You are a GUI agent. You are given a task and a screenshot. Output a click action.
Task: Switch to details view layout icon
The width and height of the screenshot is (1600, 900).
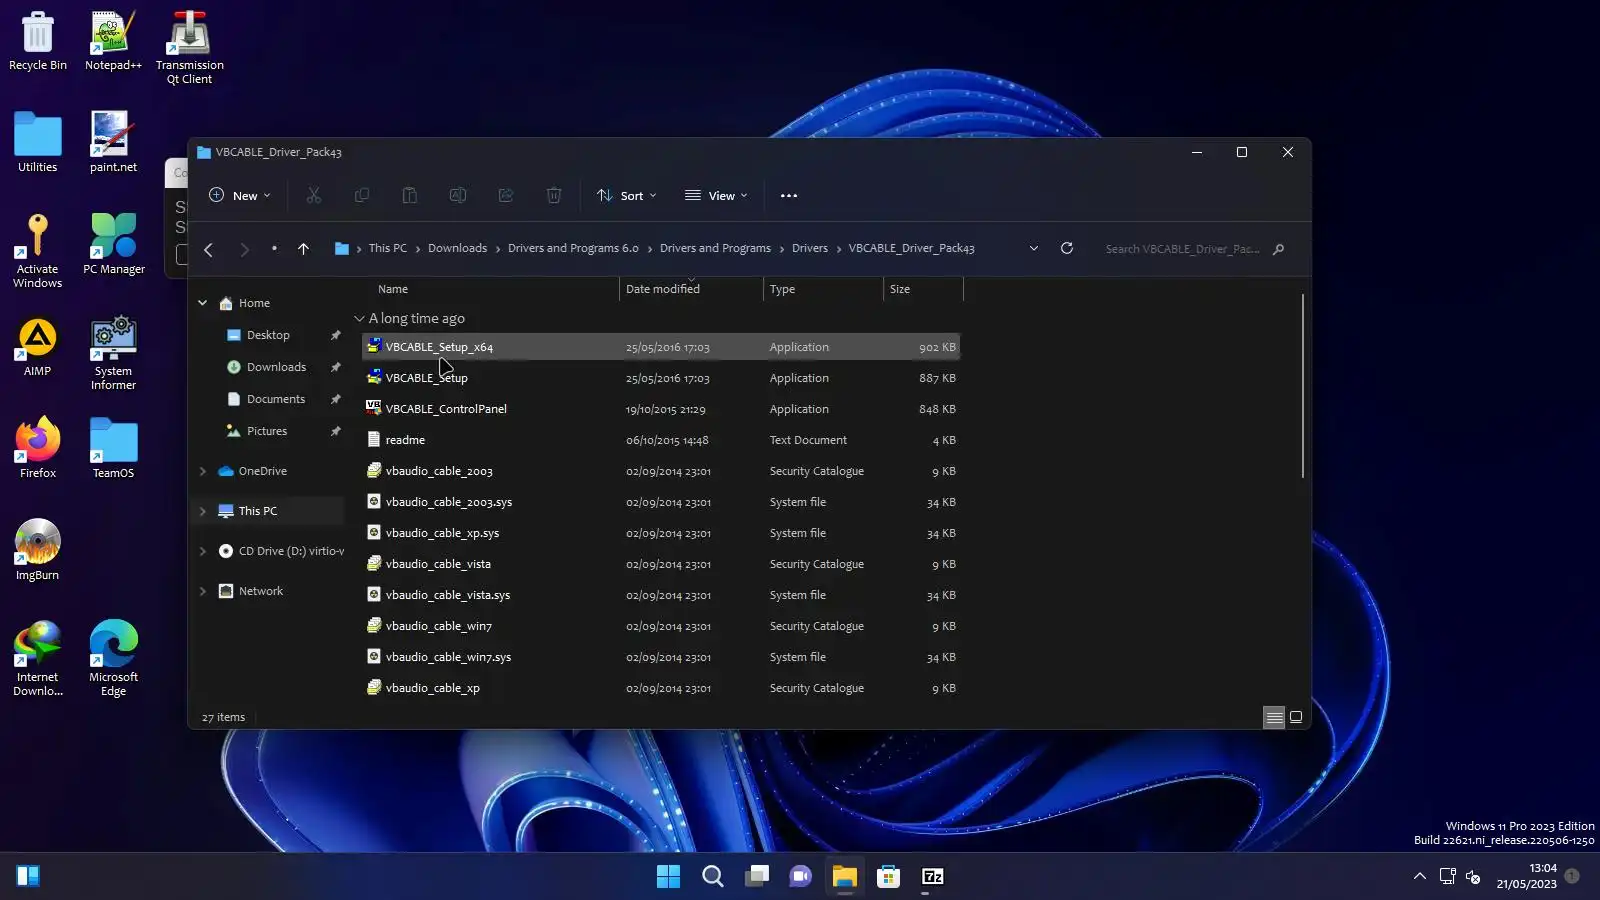point(1274,717)
